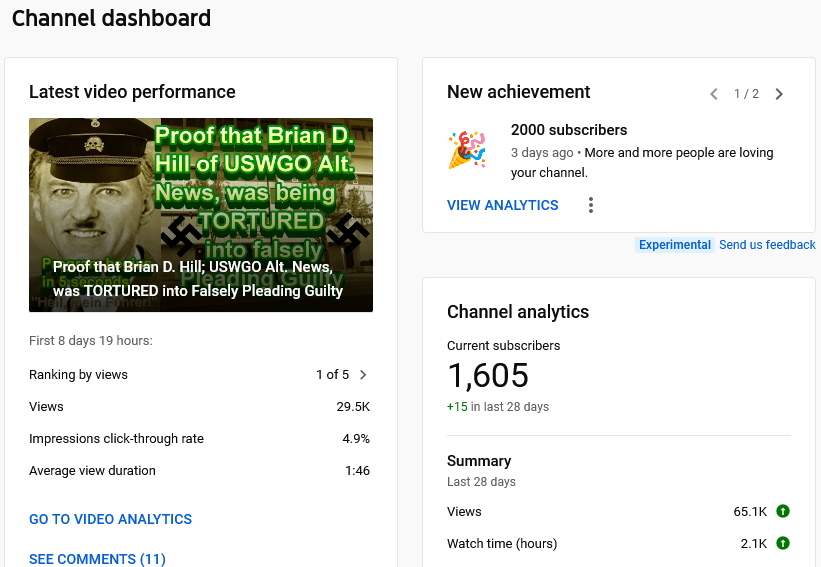Click the green up arrow beside Views 65.1K

click(x=783, y=511)
